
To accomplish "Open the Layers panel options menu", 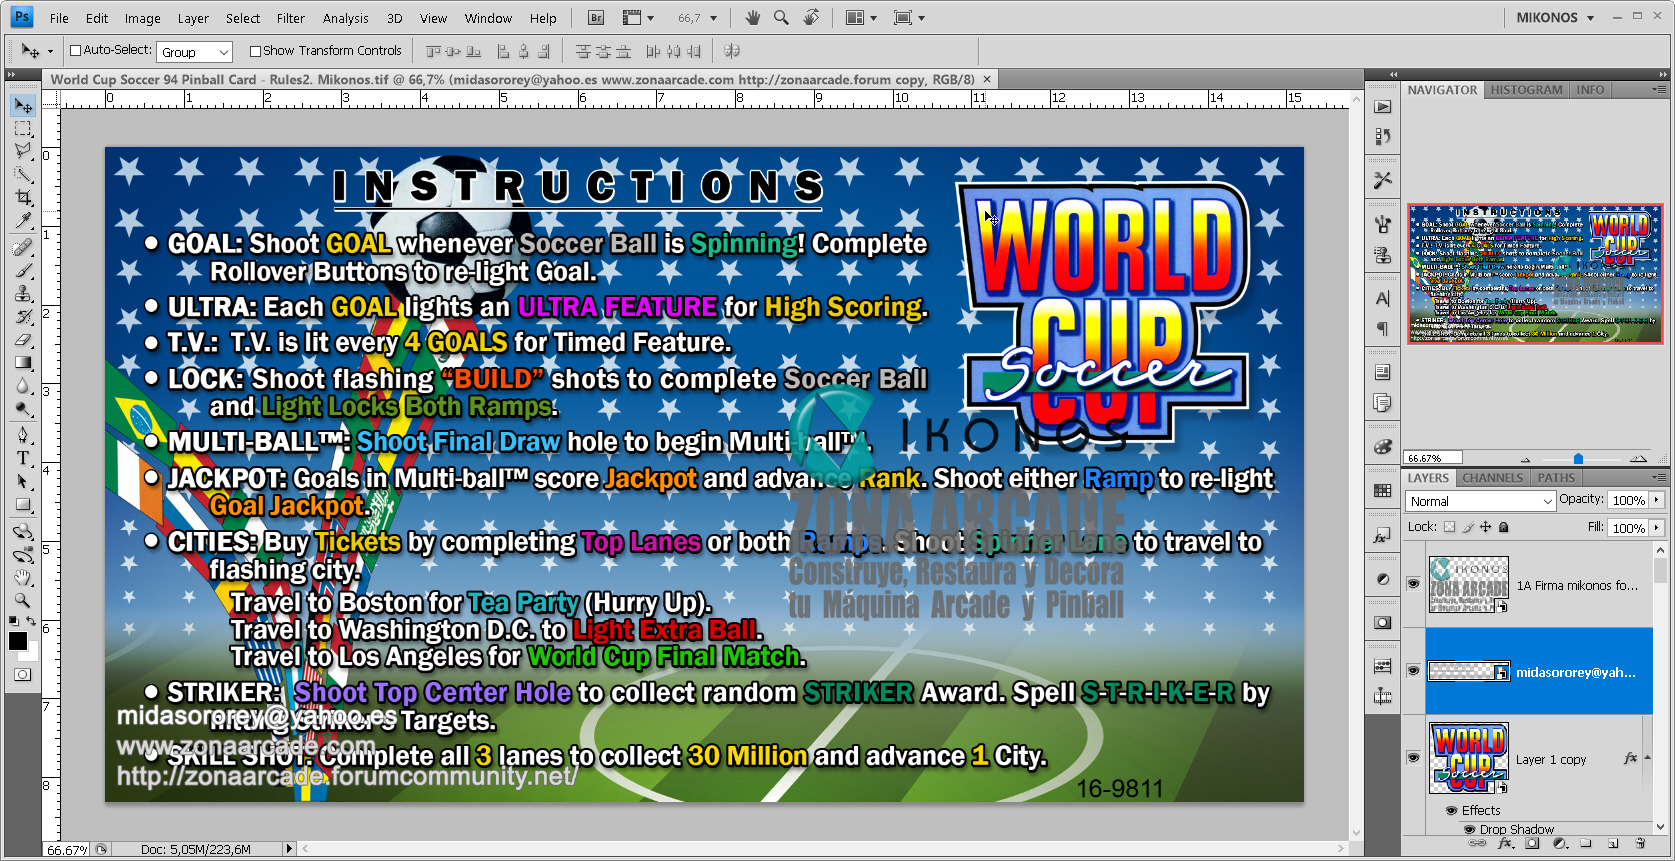I will click(1659, 478).
